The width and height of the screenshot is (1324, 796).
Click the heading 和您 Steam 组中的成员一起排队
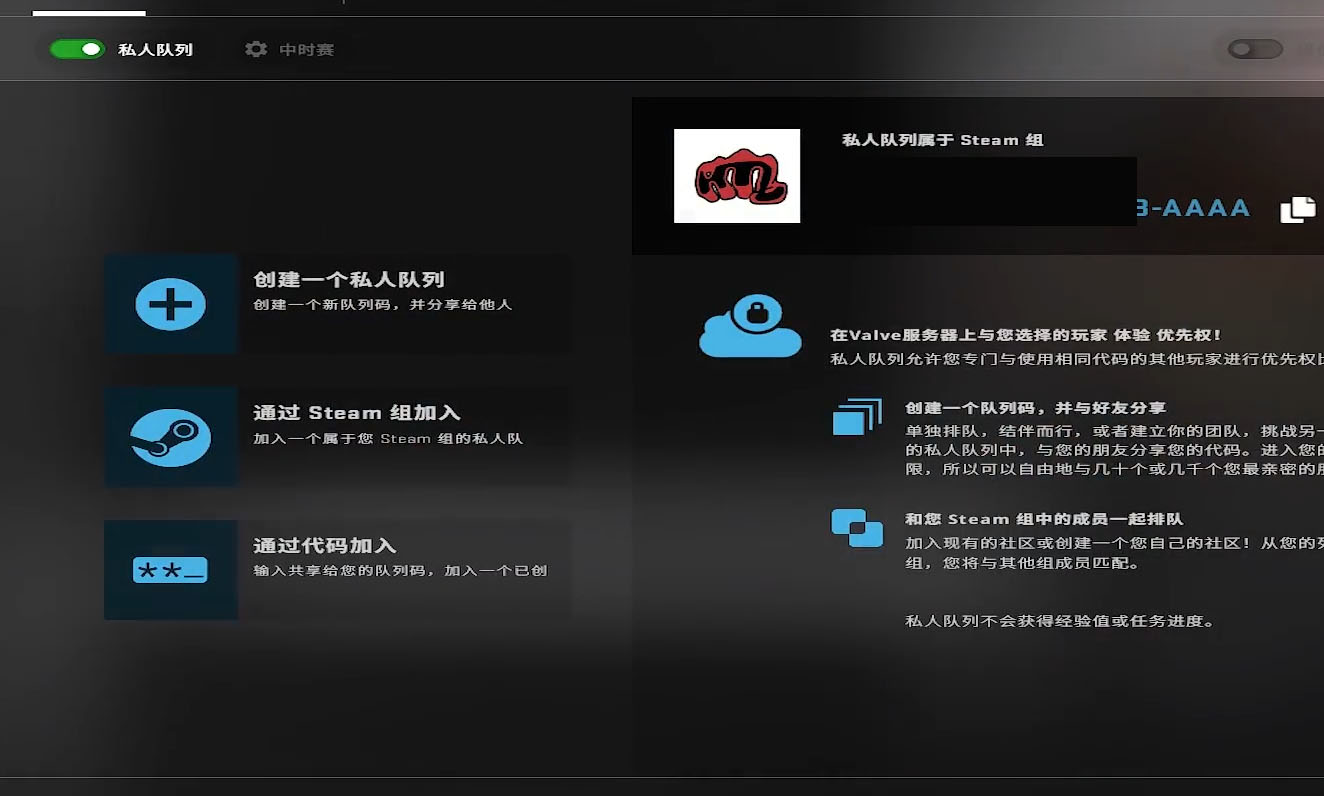pos(1044,519)
